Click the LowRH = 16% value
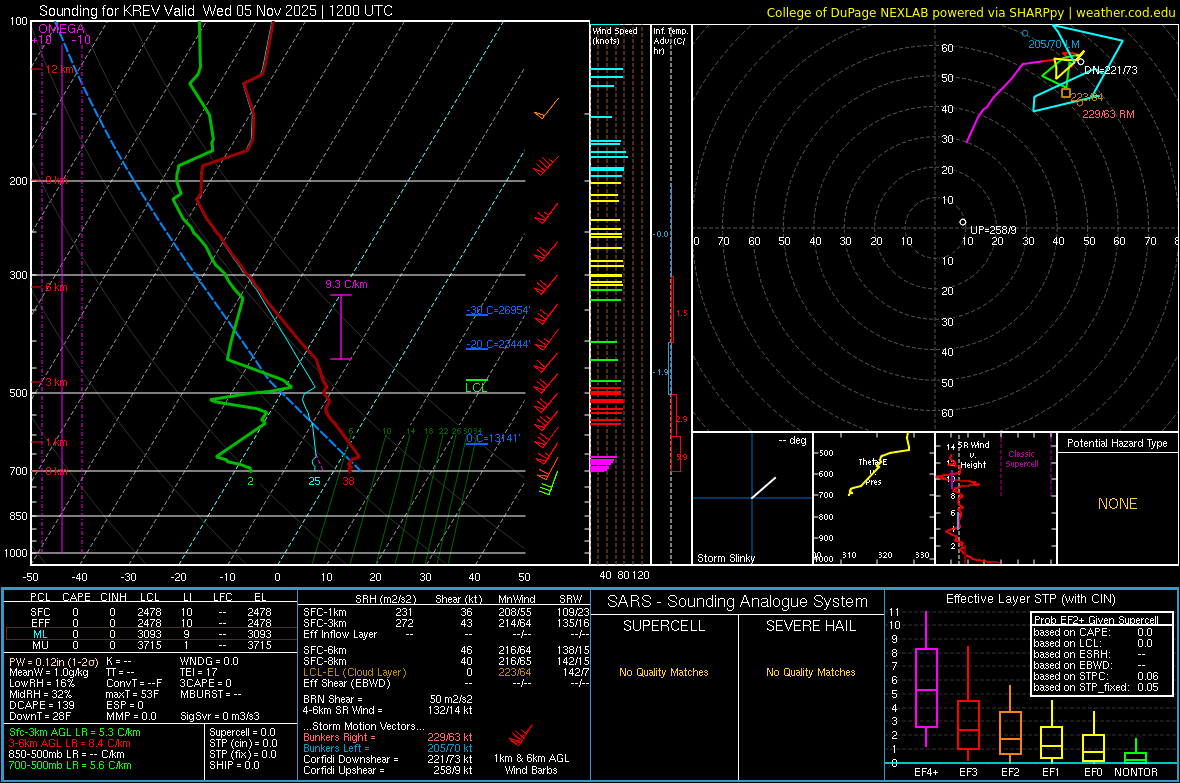This screenshot has width=1180, height=783. 42,684
